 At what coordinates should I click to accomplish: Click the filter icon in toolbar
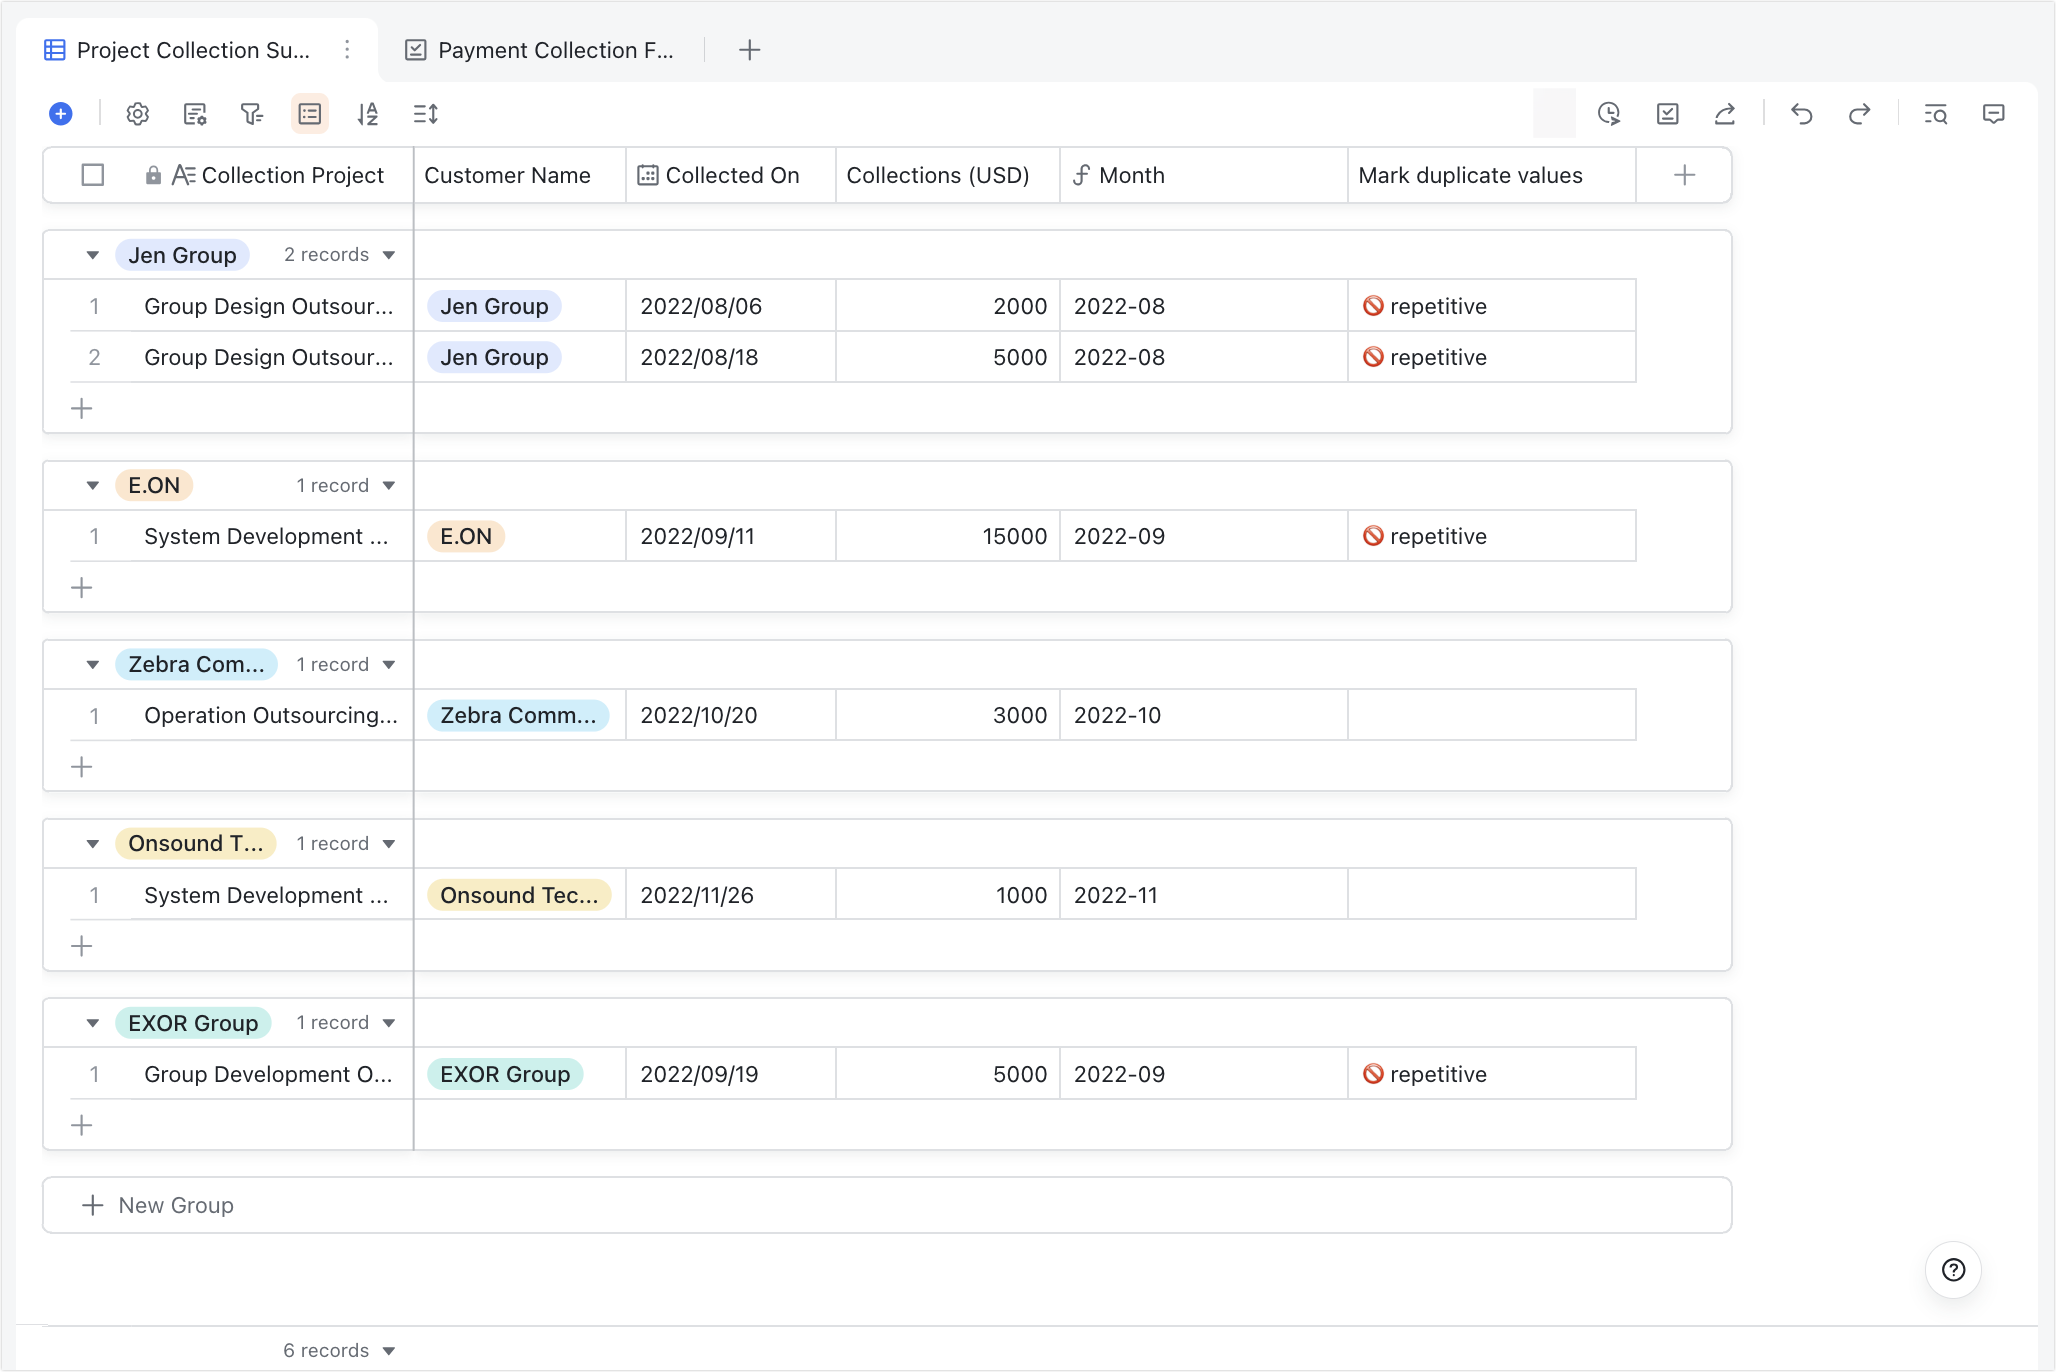click(252, 114)
